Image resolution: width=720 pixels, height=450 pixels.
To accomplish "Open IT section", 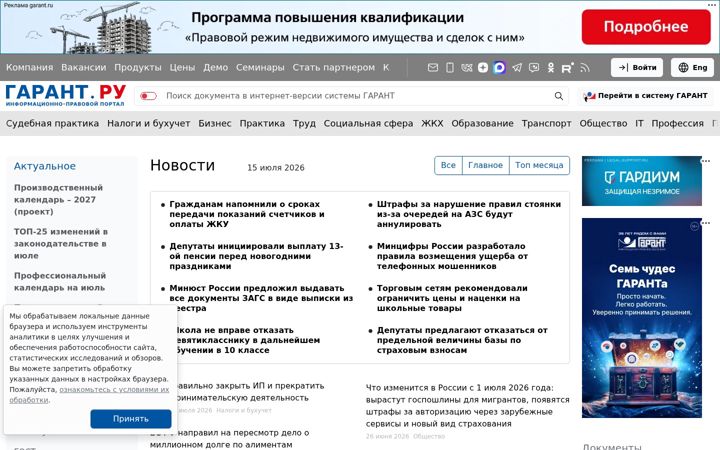I will coord(639,124).
